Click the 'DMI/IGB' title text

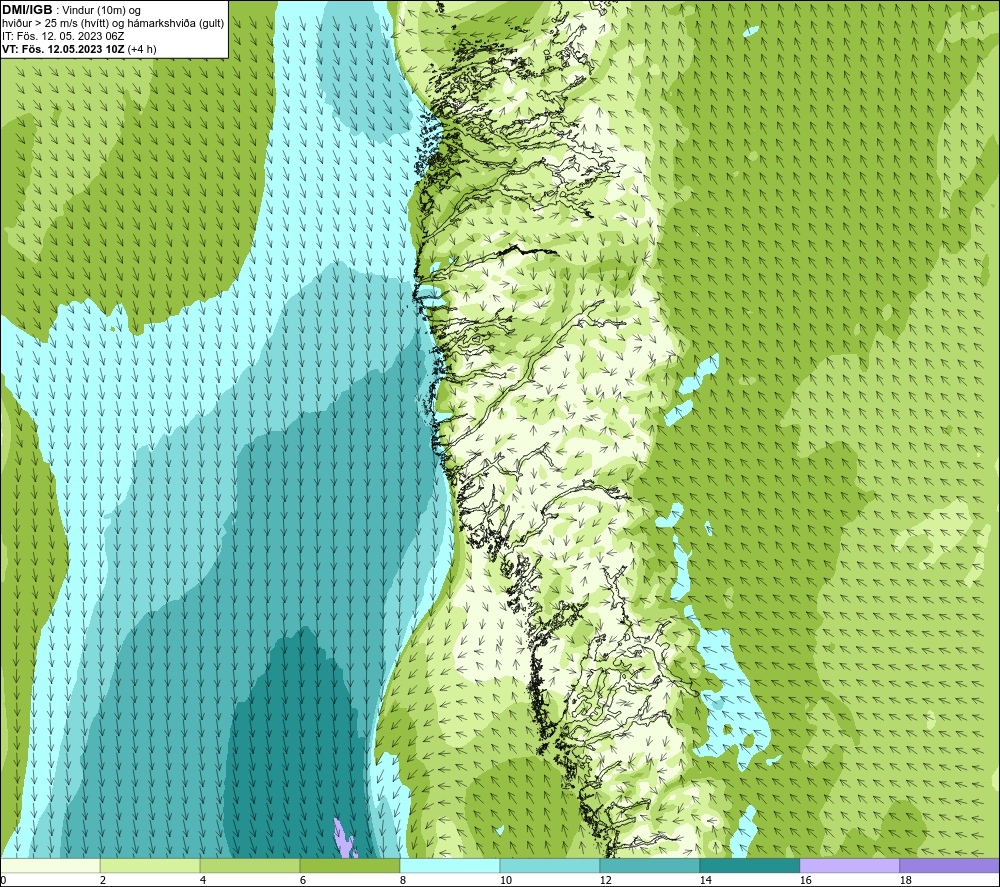click(x=27, y=10)
